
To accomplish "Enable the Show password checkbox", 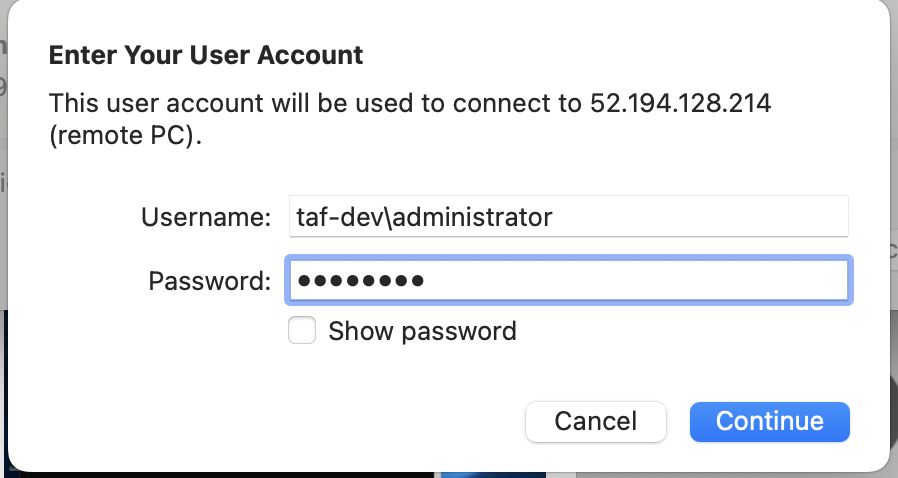I will (302, 331).
